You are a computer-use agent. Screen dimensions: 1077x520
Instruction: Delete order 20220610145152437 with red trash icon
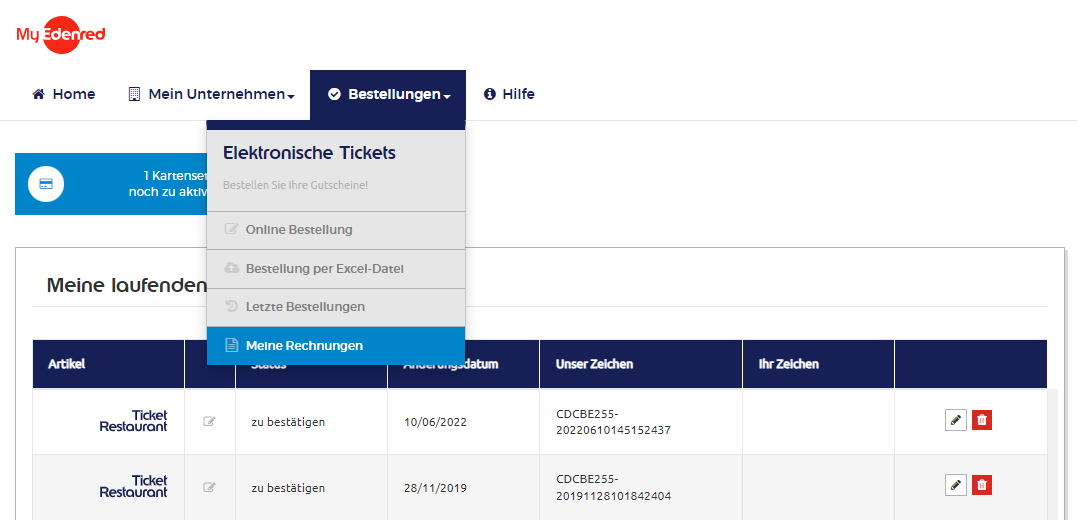[982, 420]
